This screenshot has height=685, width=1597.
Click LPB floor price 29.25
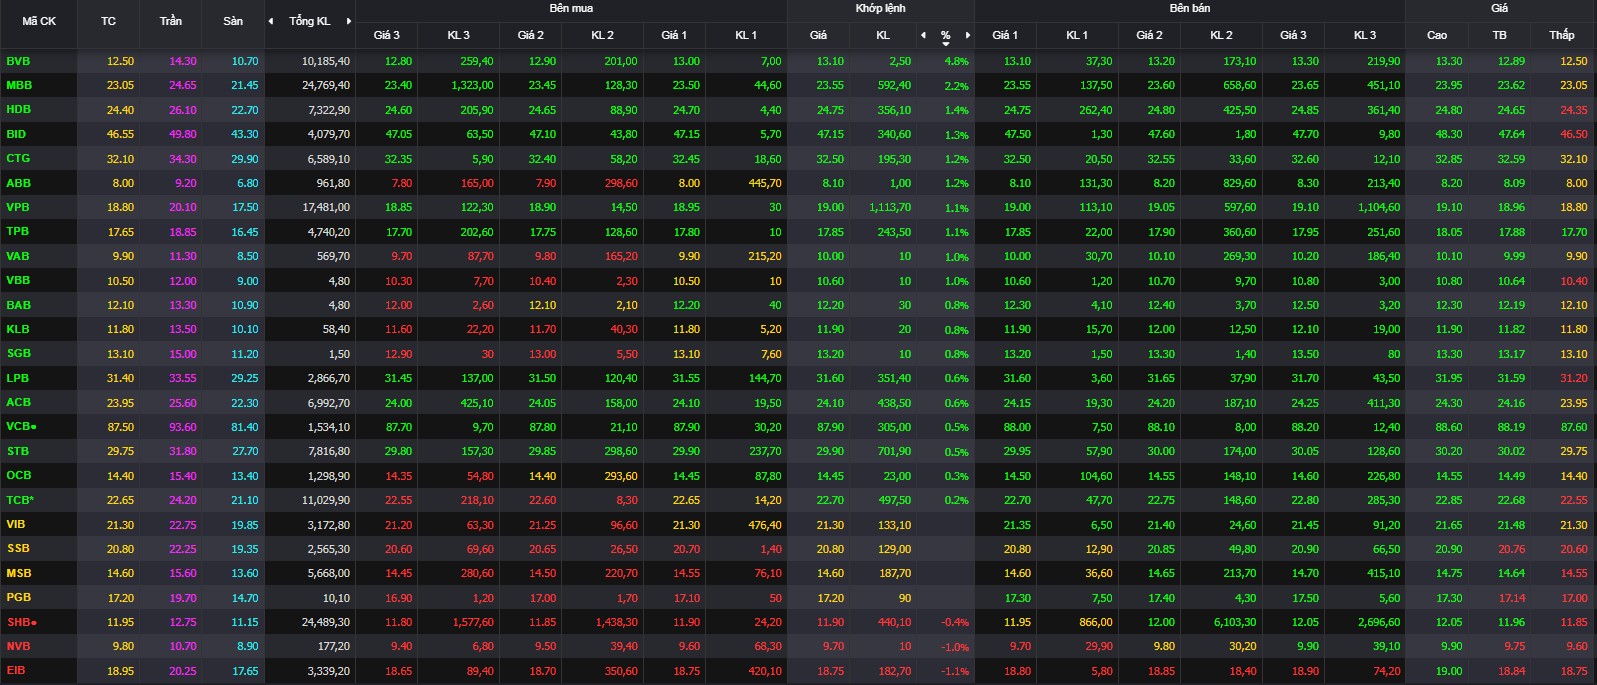tap(245, 378)
